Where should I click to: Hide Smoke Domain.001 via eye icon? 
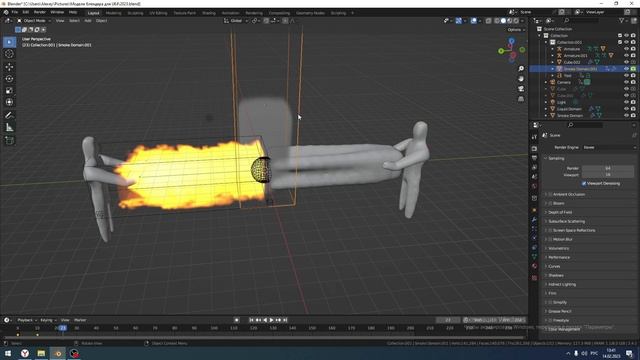626,69
